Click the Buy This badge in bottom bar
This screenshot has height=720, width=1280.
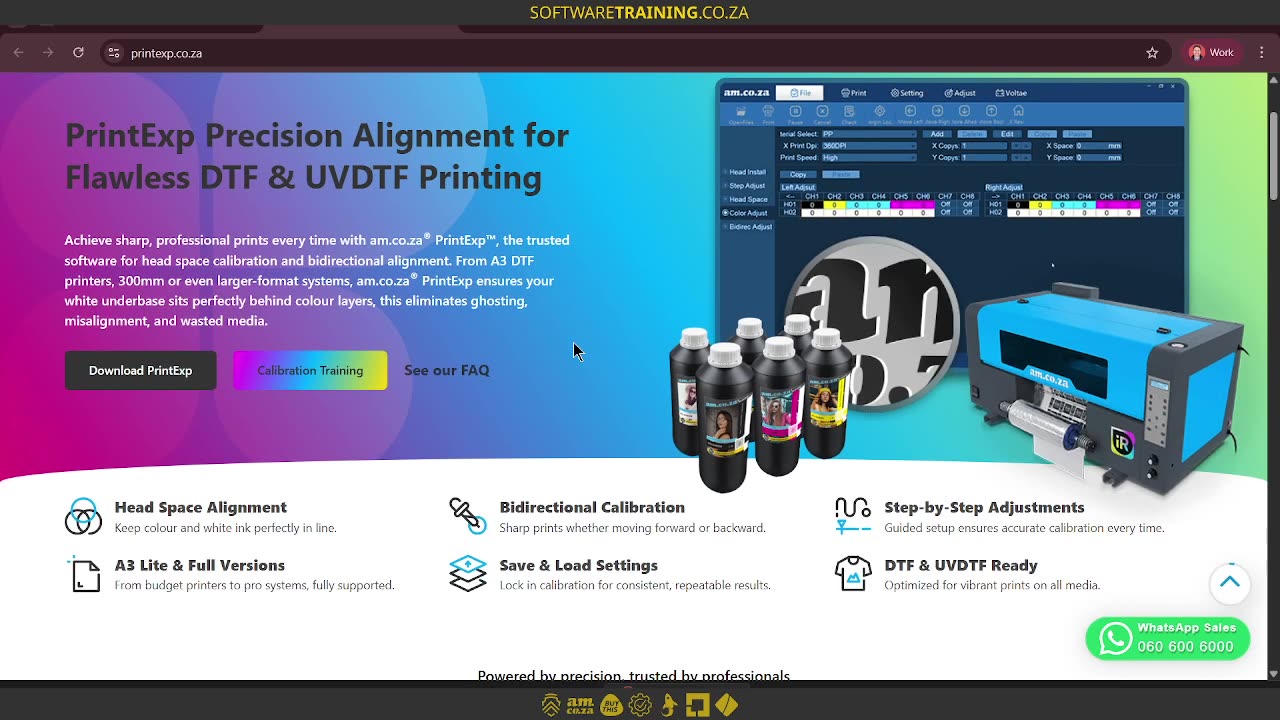[x=611, y=705]
